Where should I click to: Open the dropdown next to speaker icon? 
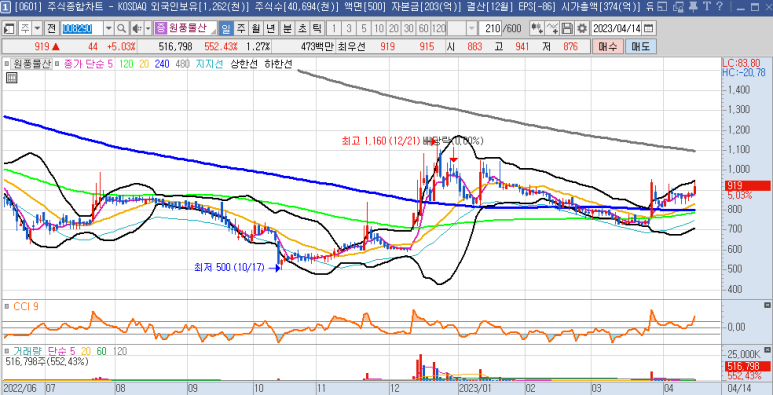(x=148, y=28)
